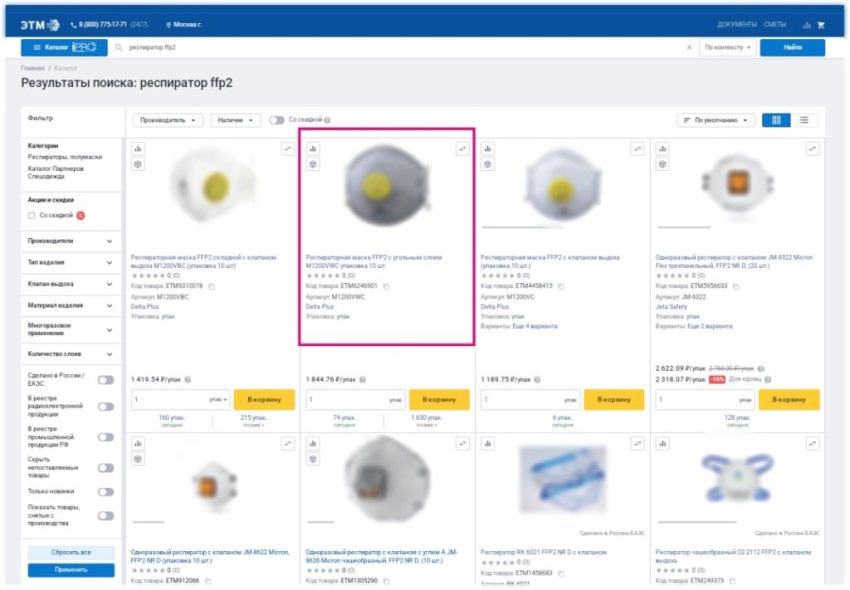Add RK 6021 respirator to comparison icon
This screenshot has height=590, width=850.
tap(488, 444)
